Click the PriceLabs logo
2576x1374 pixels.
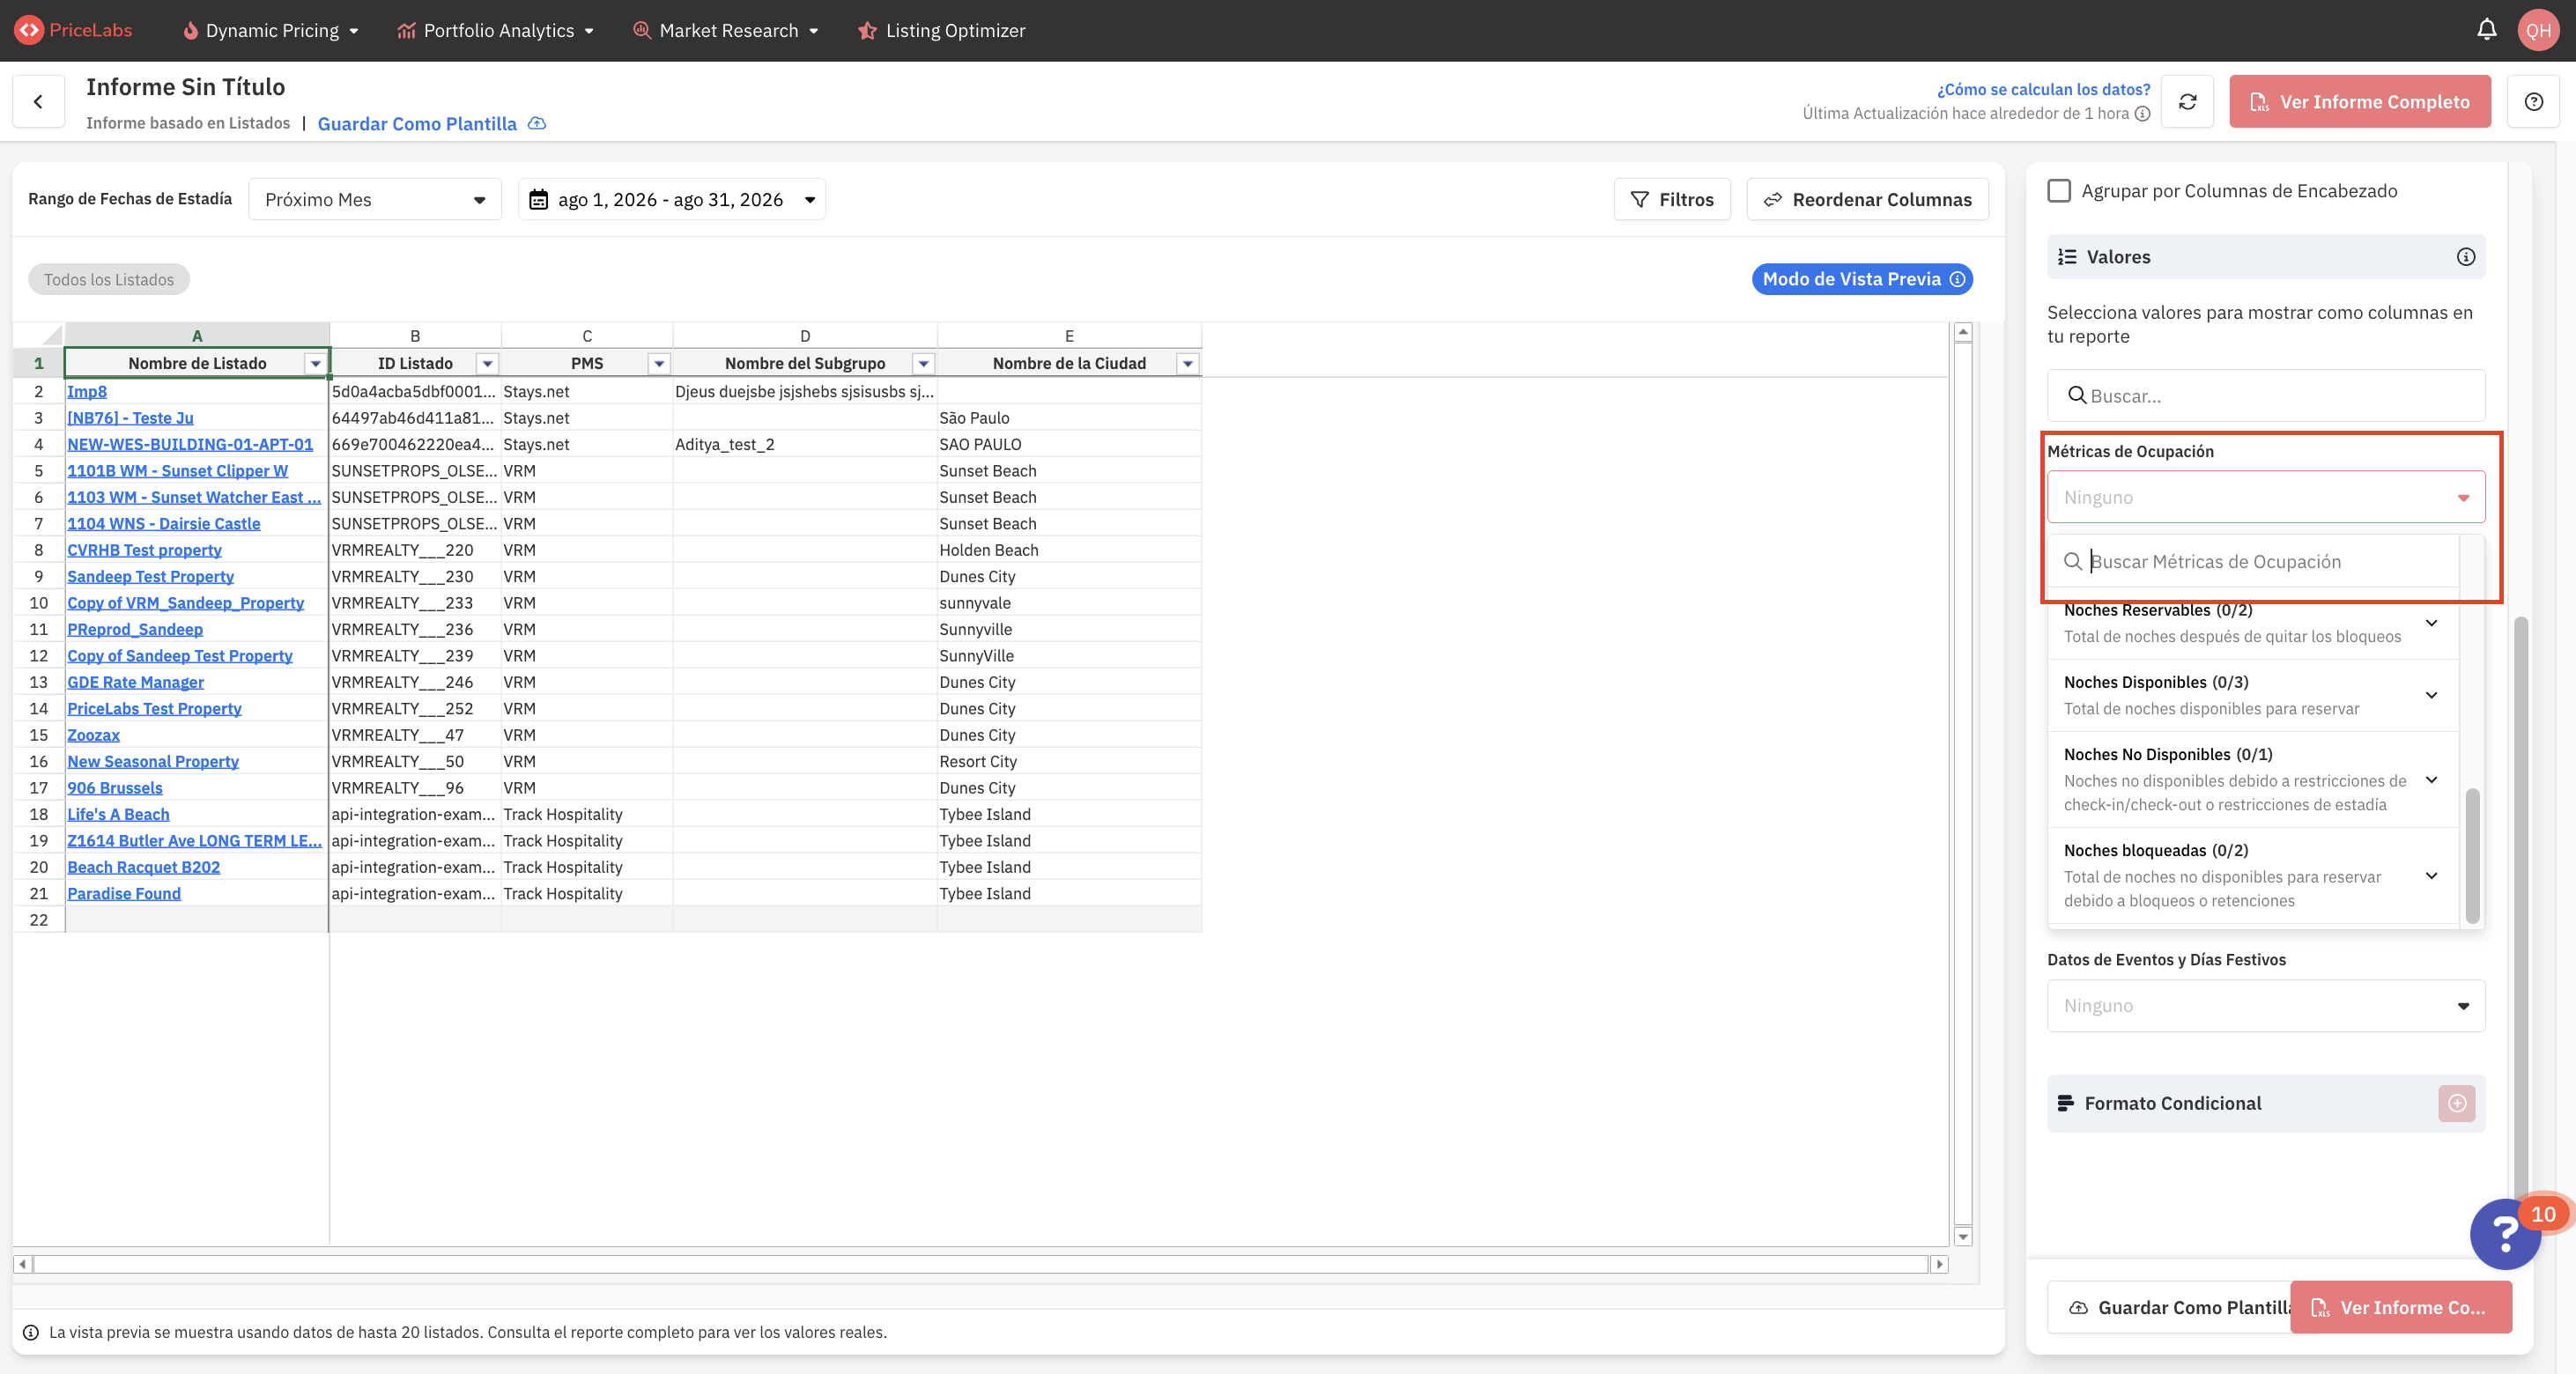tap(73, 30)
